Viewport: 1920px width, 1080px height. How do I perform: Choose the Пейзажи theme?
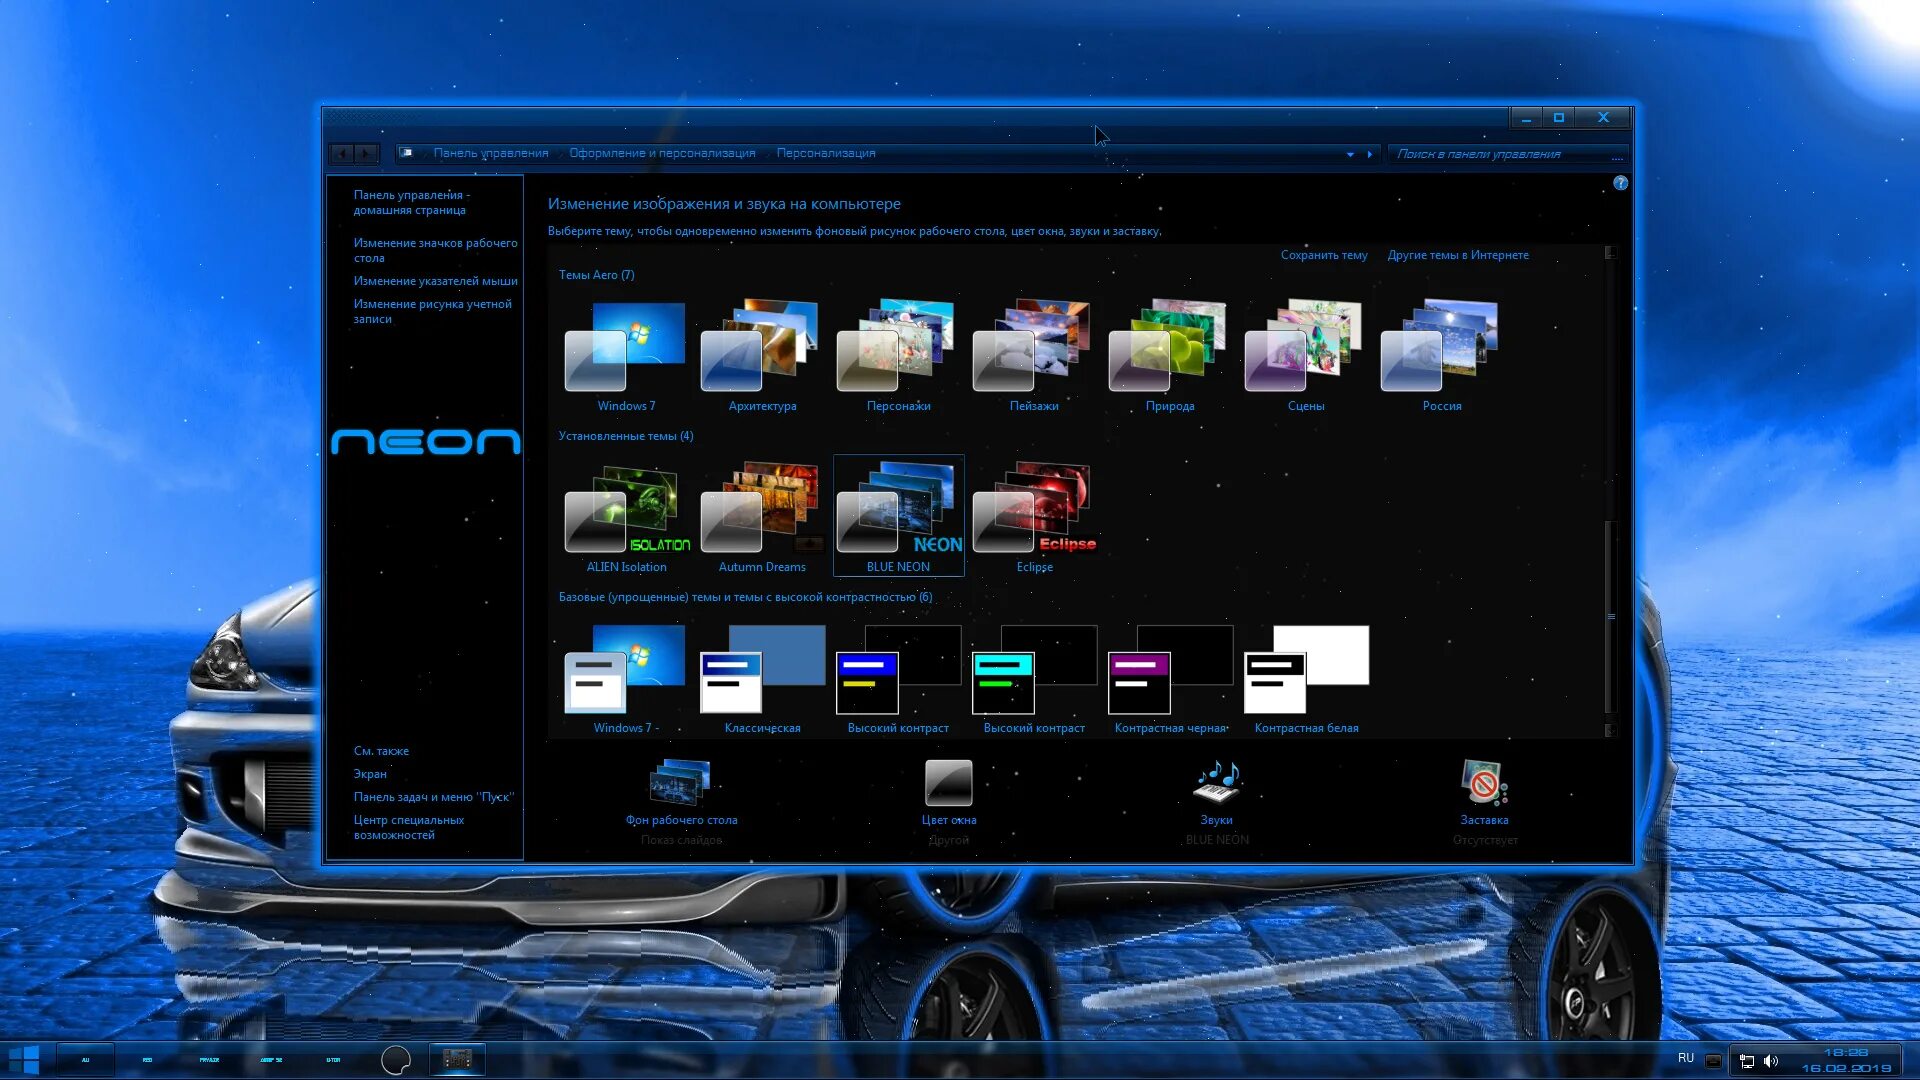point(1034,355)
